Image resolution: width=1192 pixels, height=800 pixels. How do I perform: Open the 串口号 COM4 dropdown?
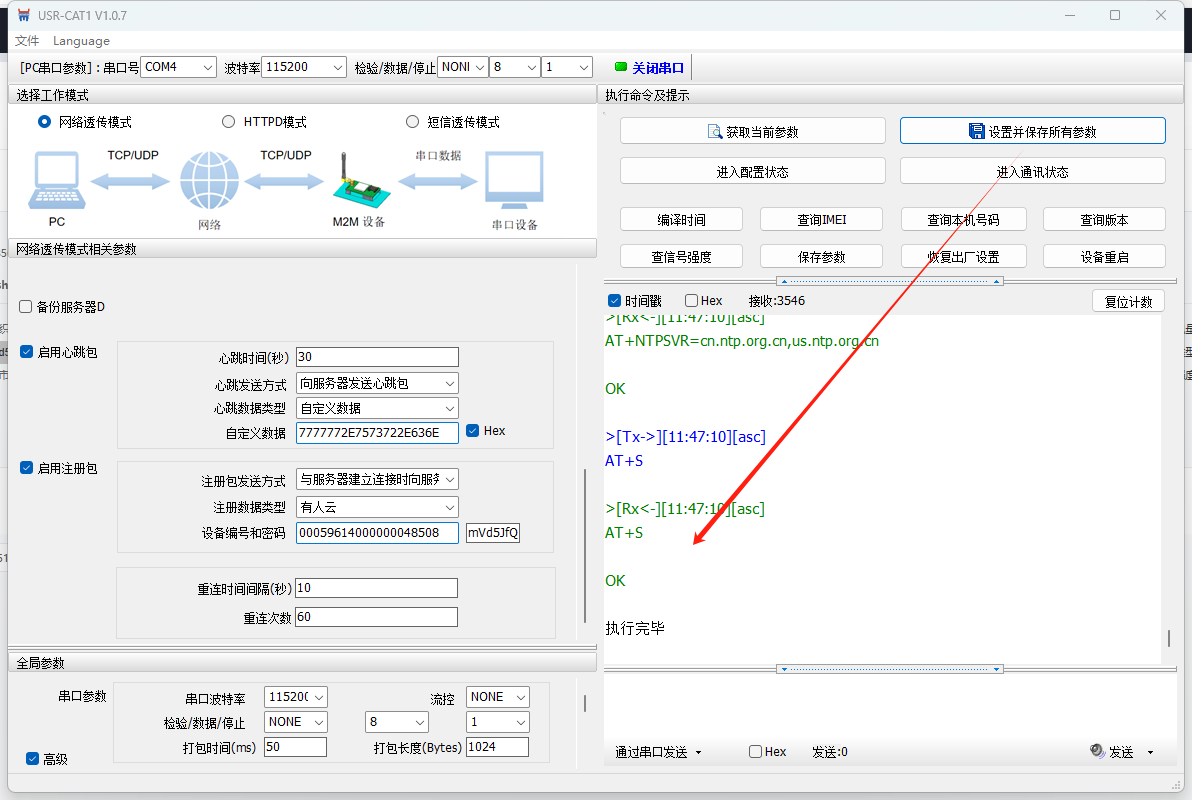[x=178, y=67]
